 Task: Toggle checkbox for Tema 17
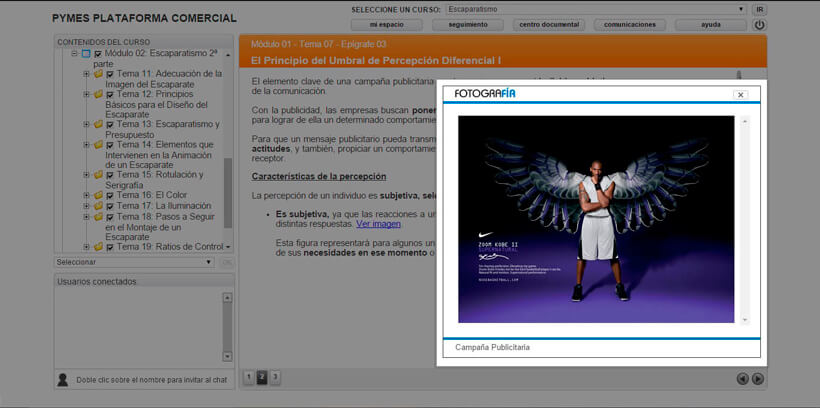click(x=110, y=206)
